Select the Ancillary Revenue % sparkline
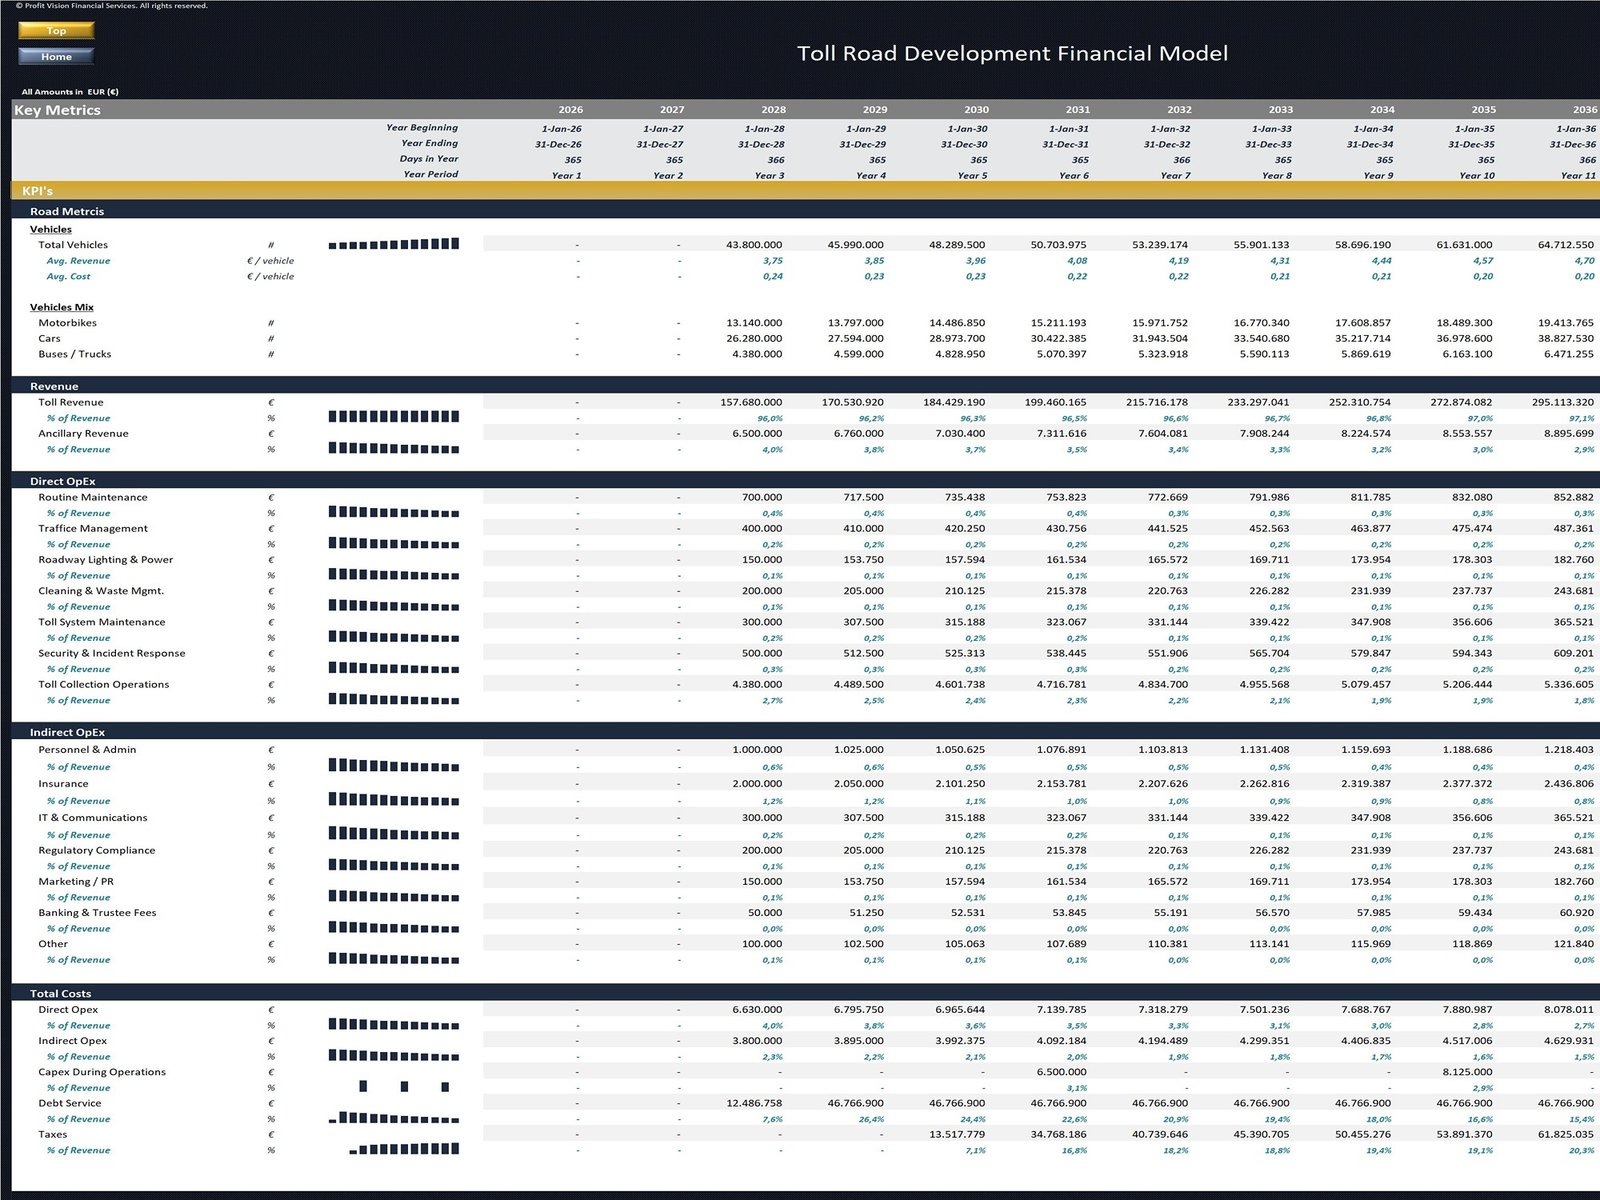This screenshot has width=1600, height=1200. coord(394,449)
